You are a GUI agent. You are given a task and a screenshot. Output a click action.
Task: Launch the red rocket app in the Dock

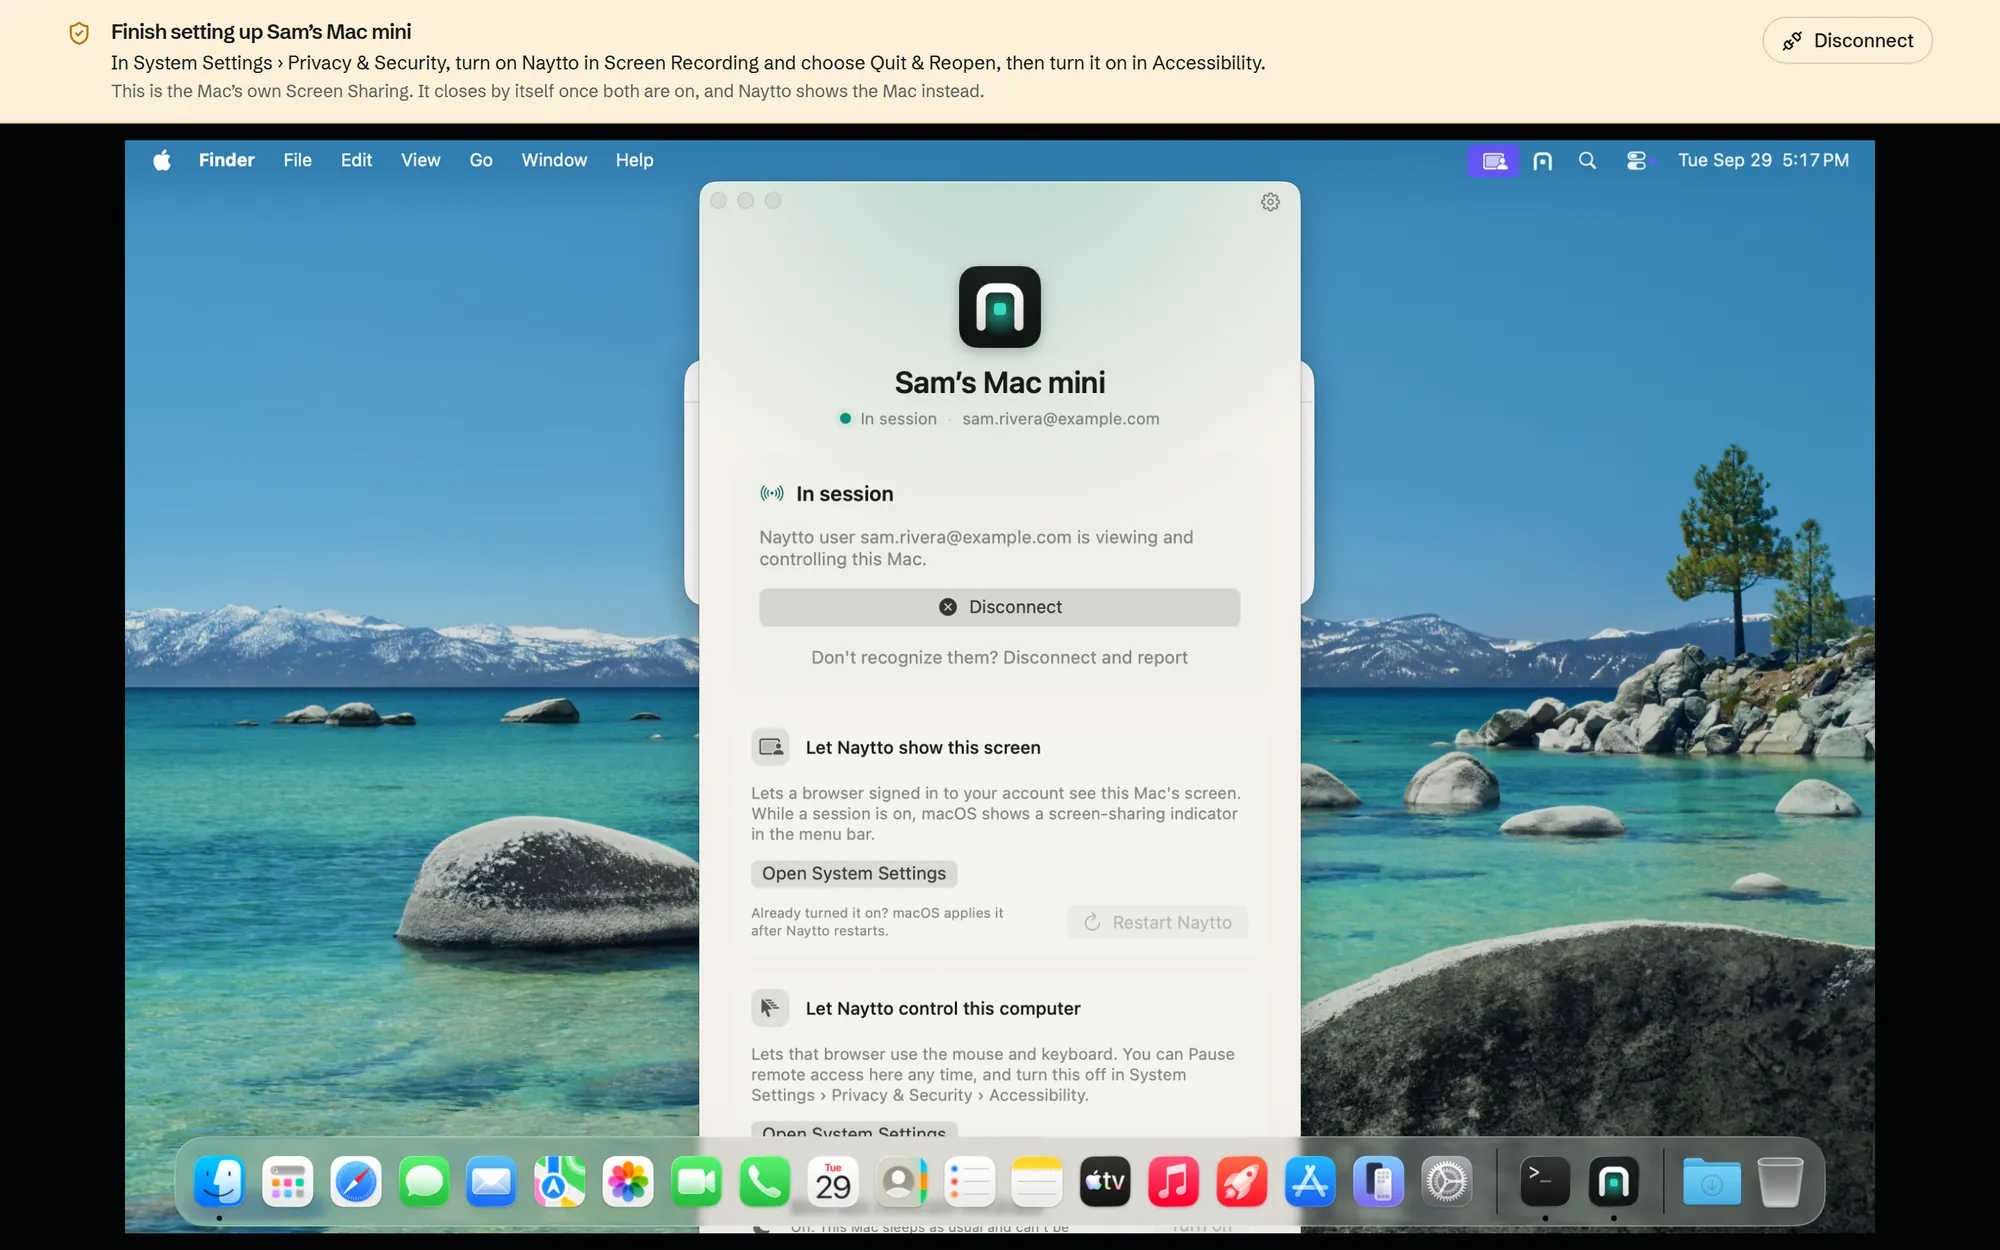[x=1242, y=1182]
